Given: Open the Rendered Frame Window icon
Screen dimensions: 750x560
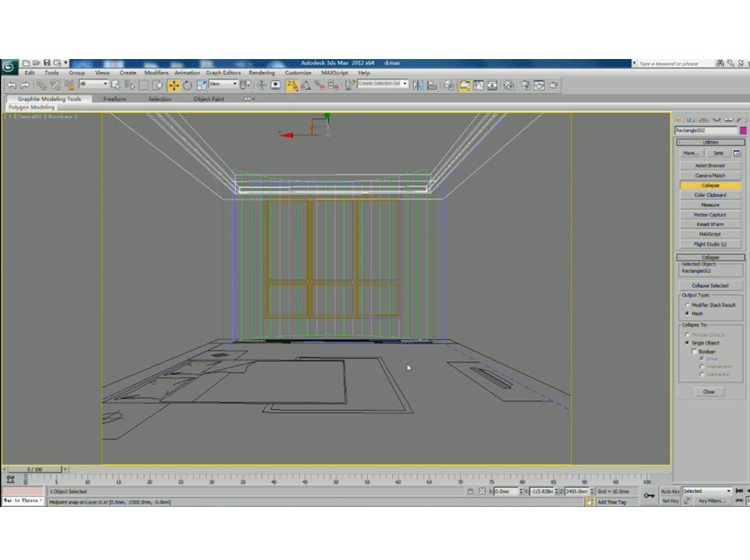Looking at the screenshot, I should 539,85.
